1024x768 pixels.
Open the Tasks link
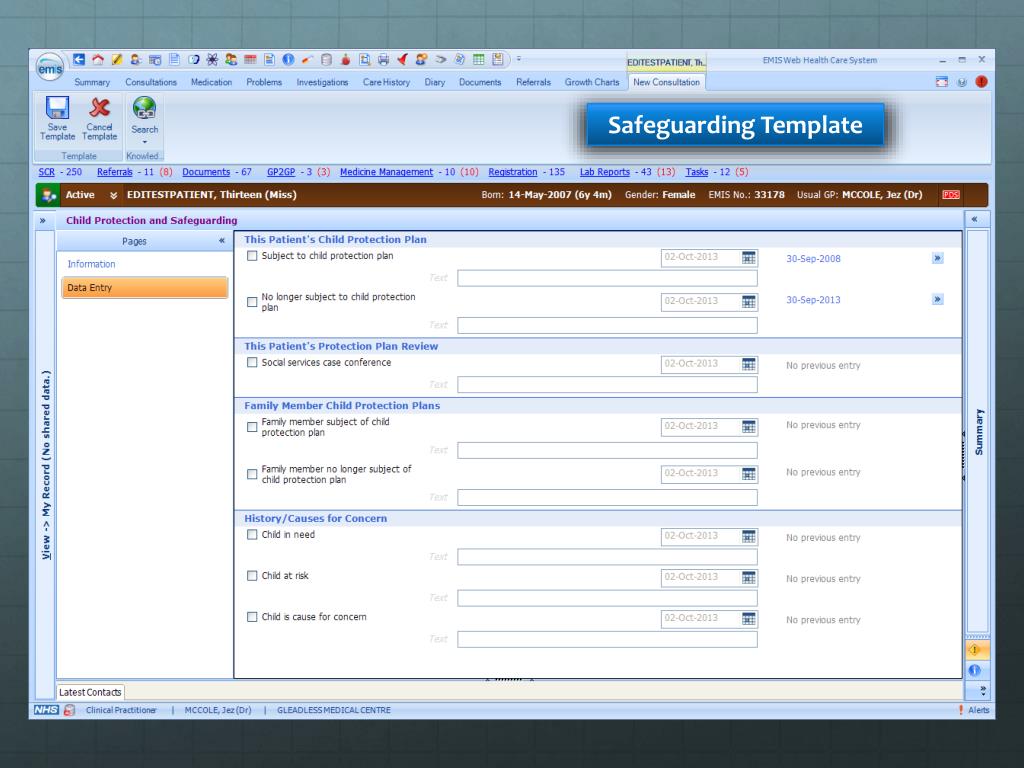click(x=697, y=172)
